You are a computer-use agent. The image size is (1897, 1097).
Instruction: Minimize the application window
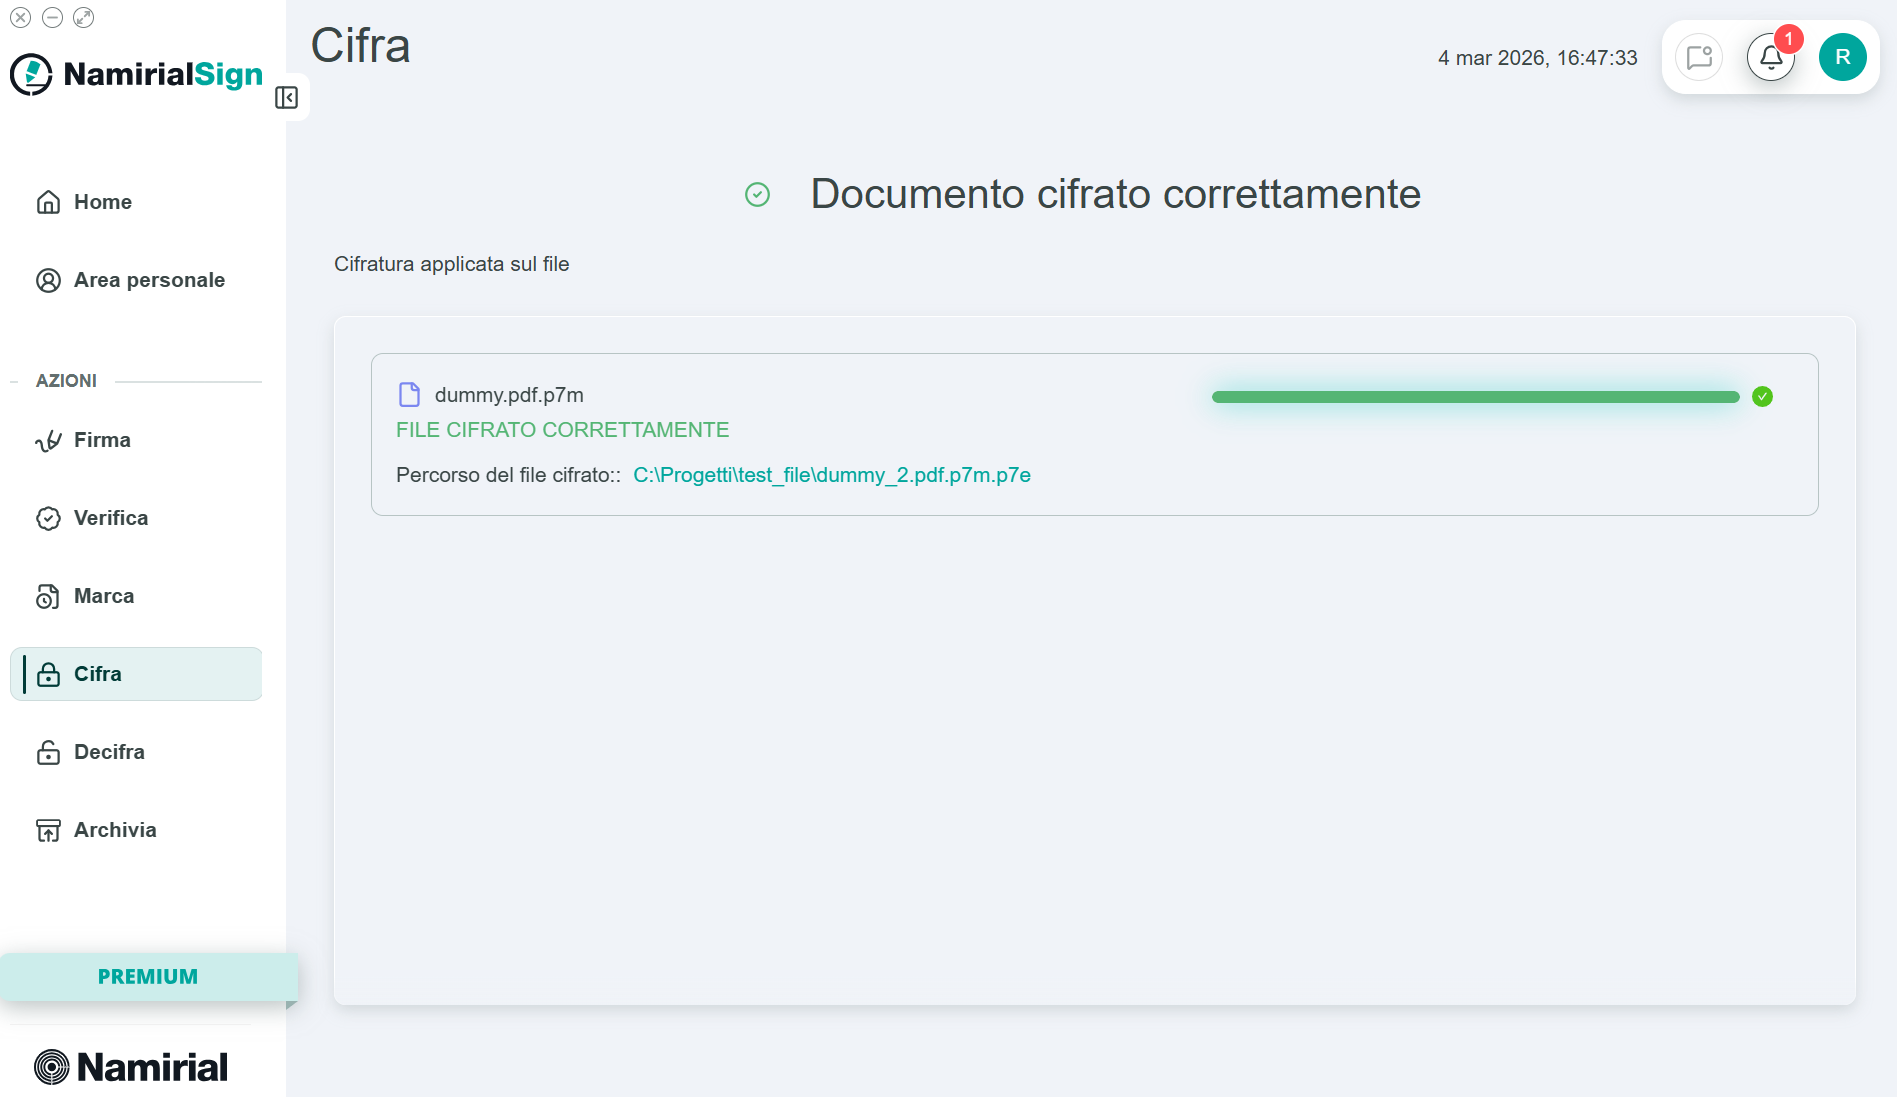click(x=53, y=17)
